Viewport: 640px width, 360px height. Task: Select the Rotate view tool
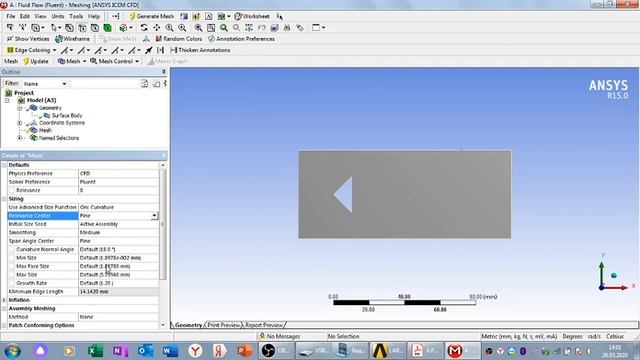[x=144, y=28]
